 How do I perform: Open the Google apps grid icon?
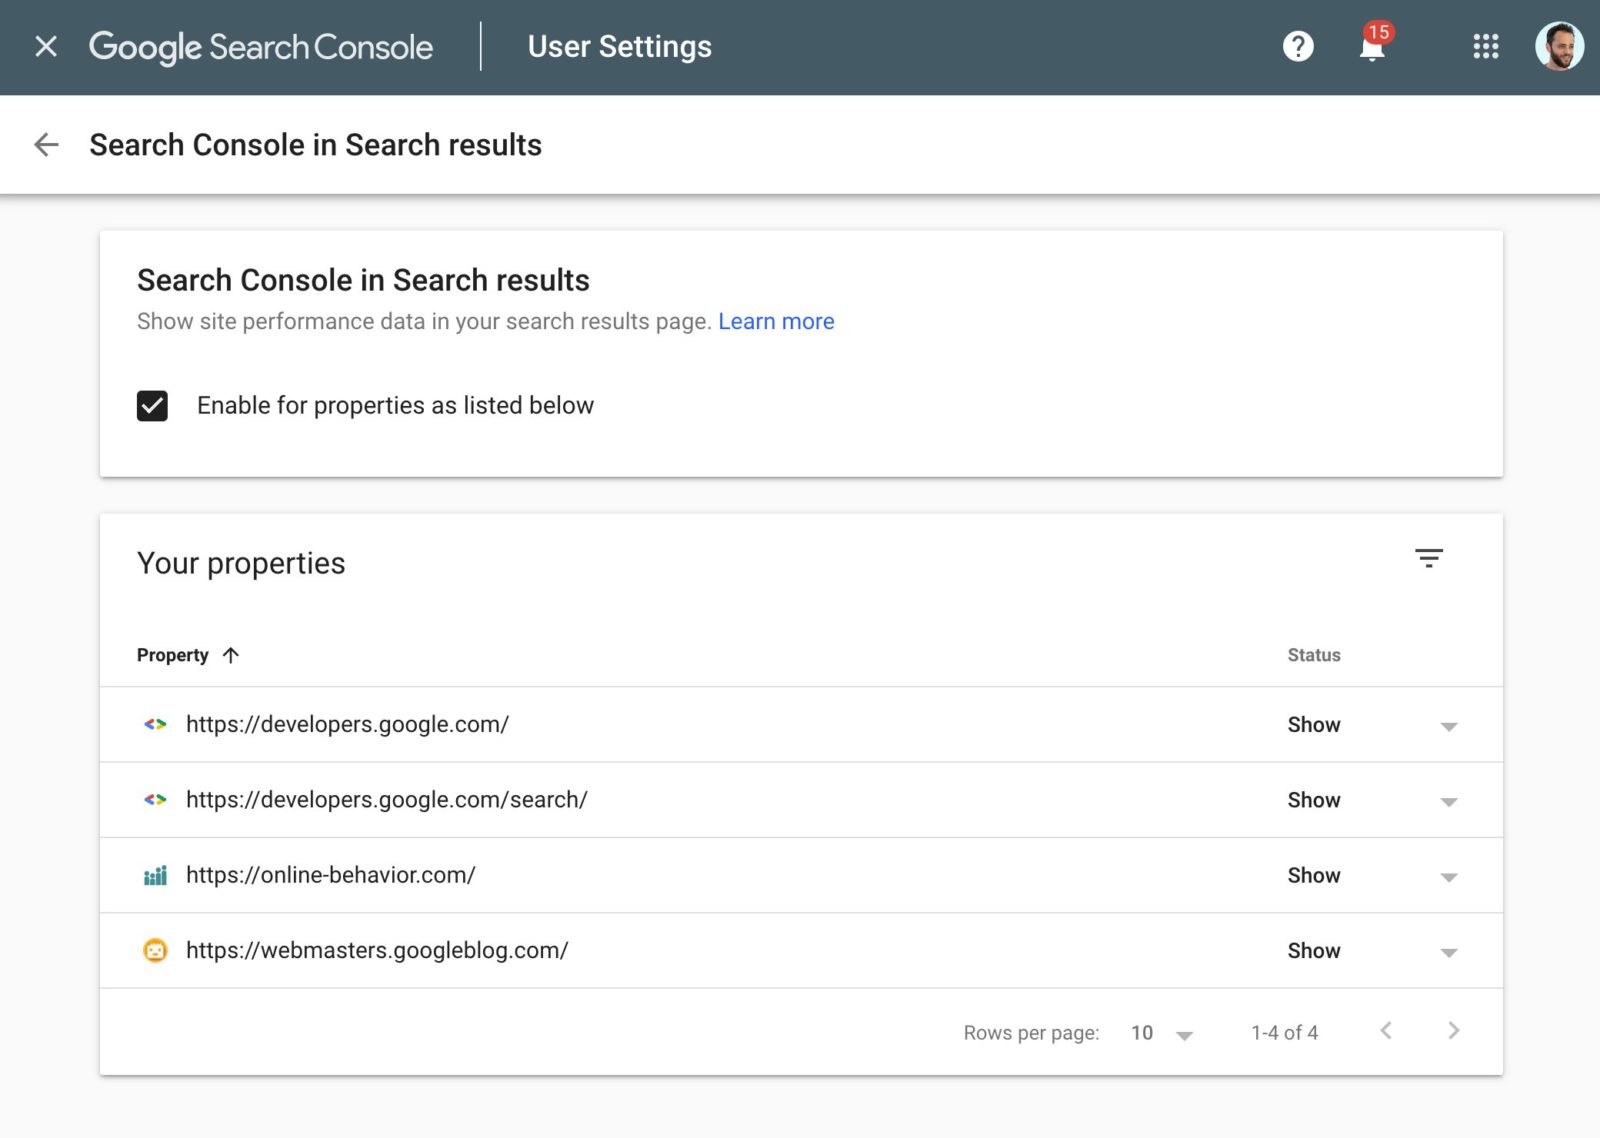pyautogui.click(x=1486, y=47)
